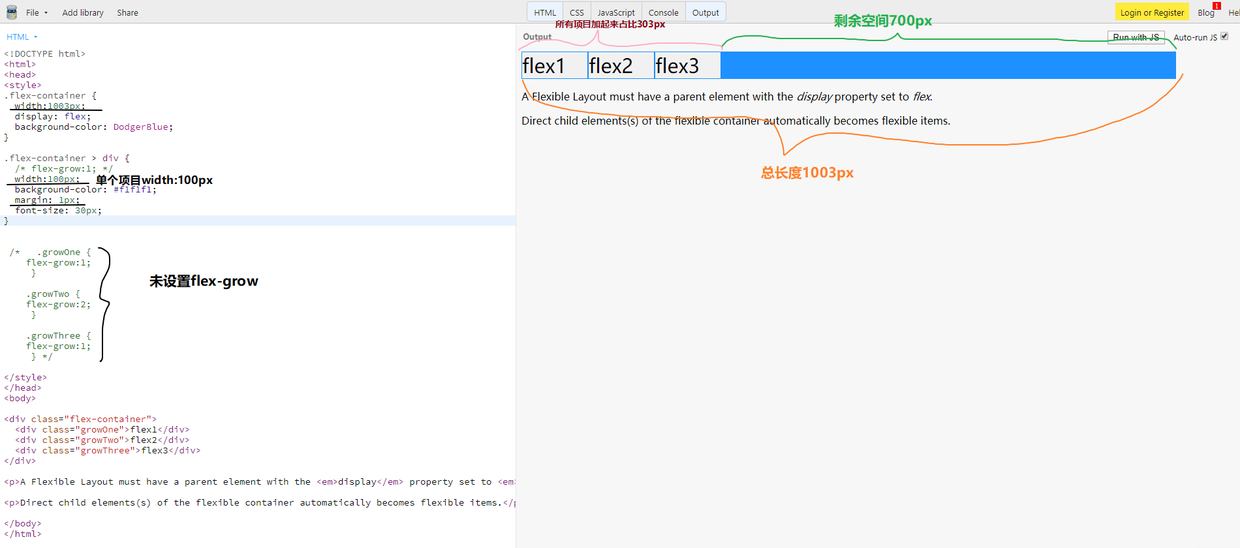Click the Run with JS button

coord(1136,37)
